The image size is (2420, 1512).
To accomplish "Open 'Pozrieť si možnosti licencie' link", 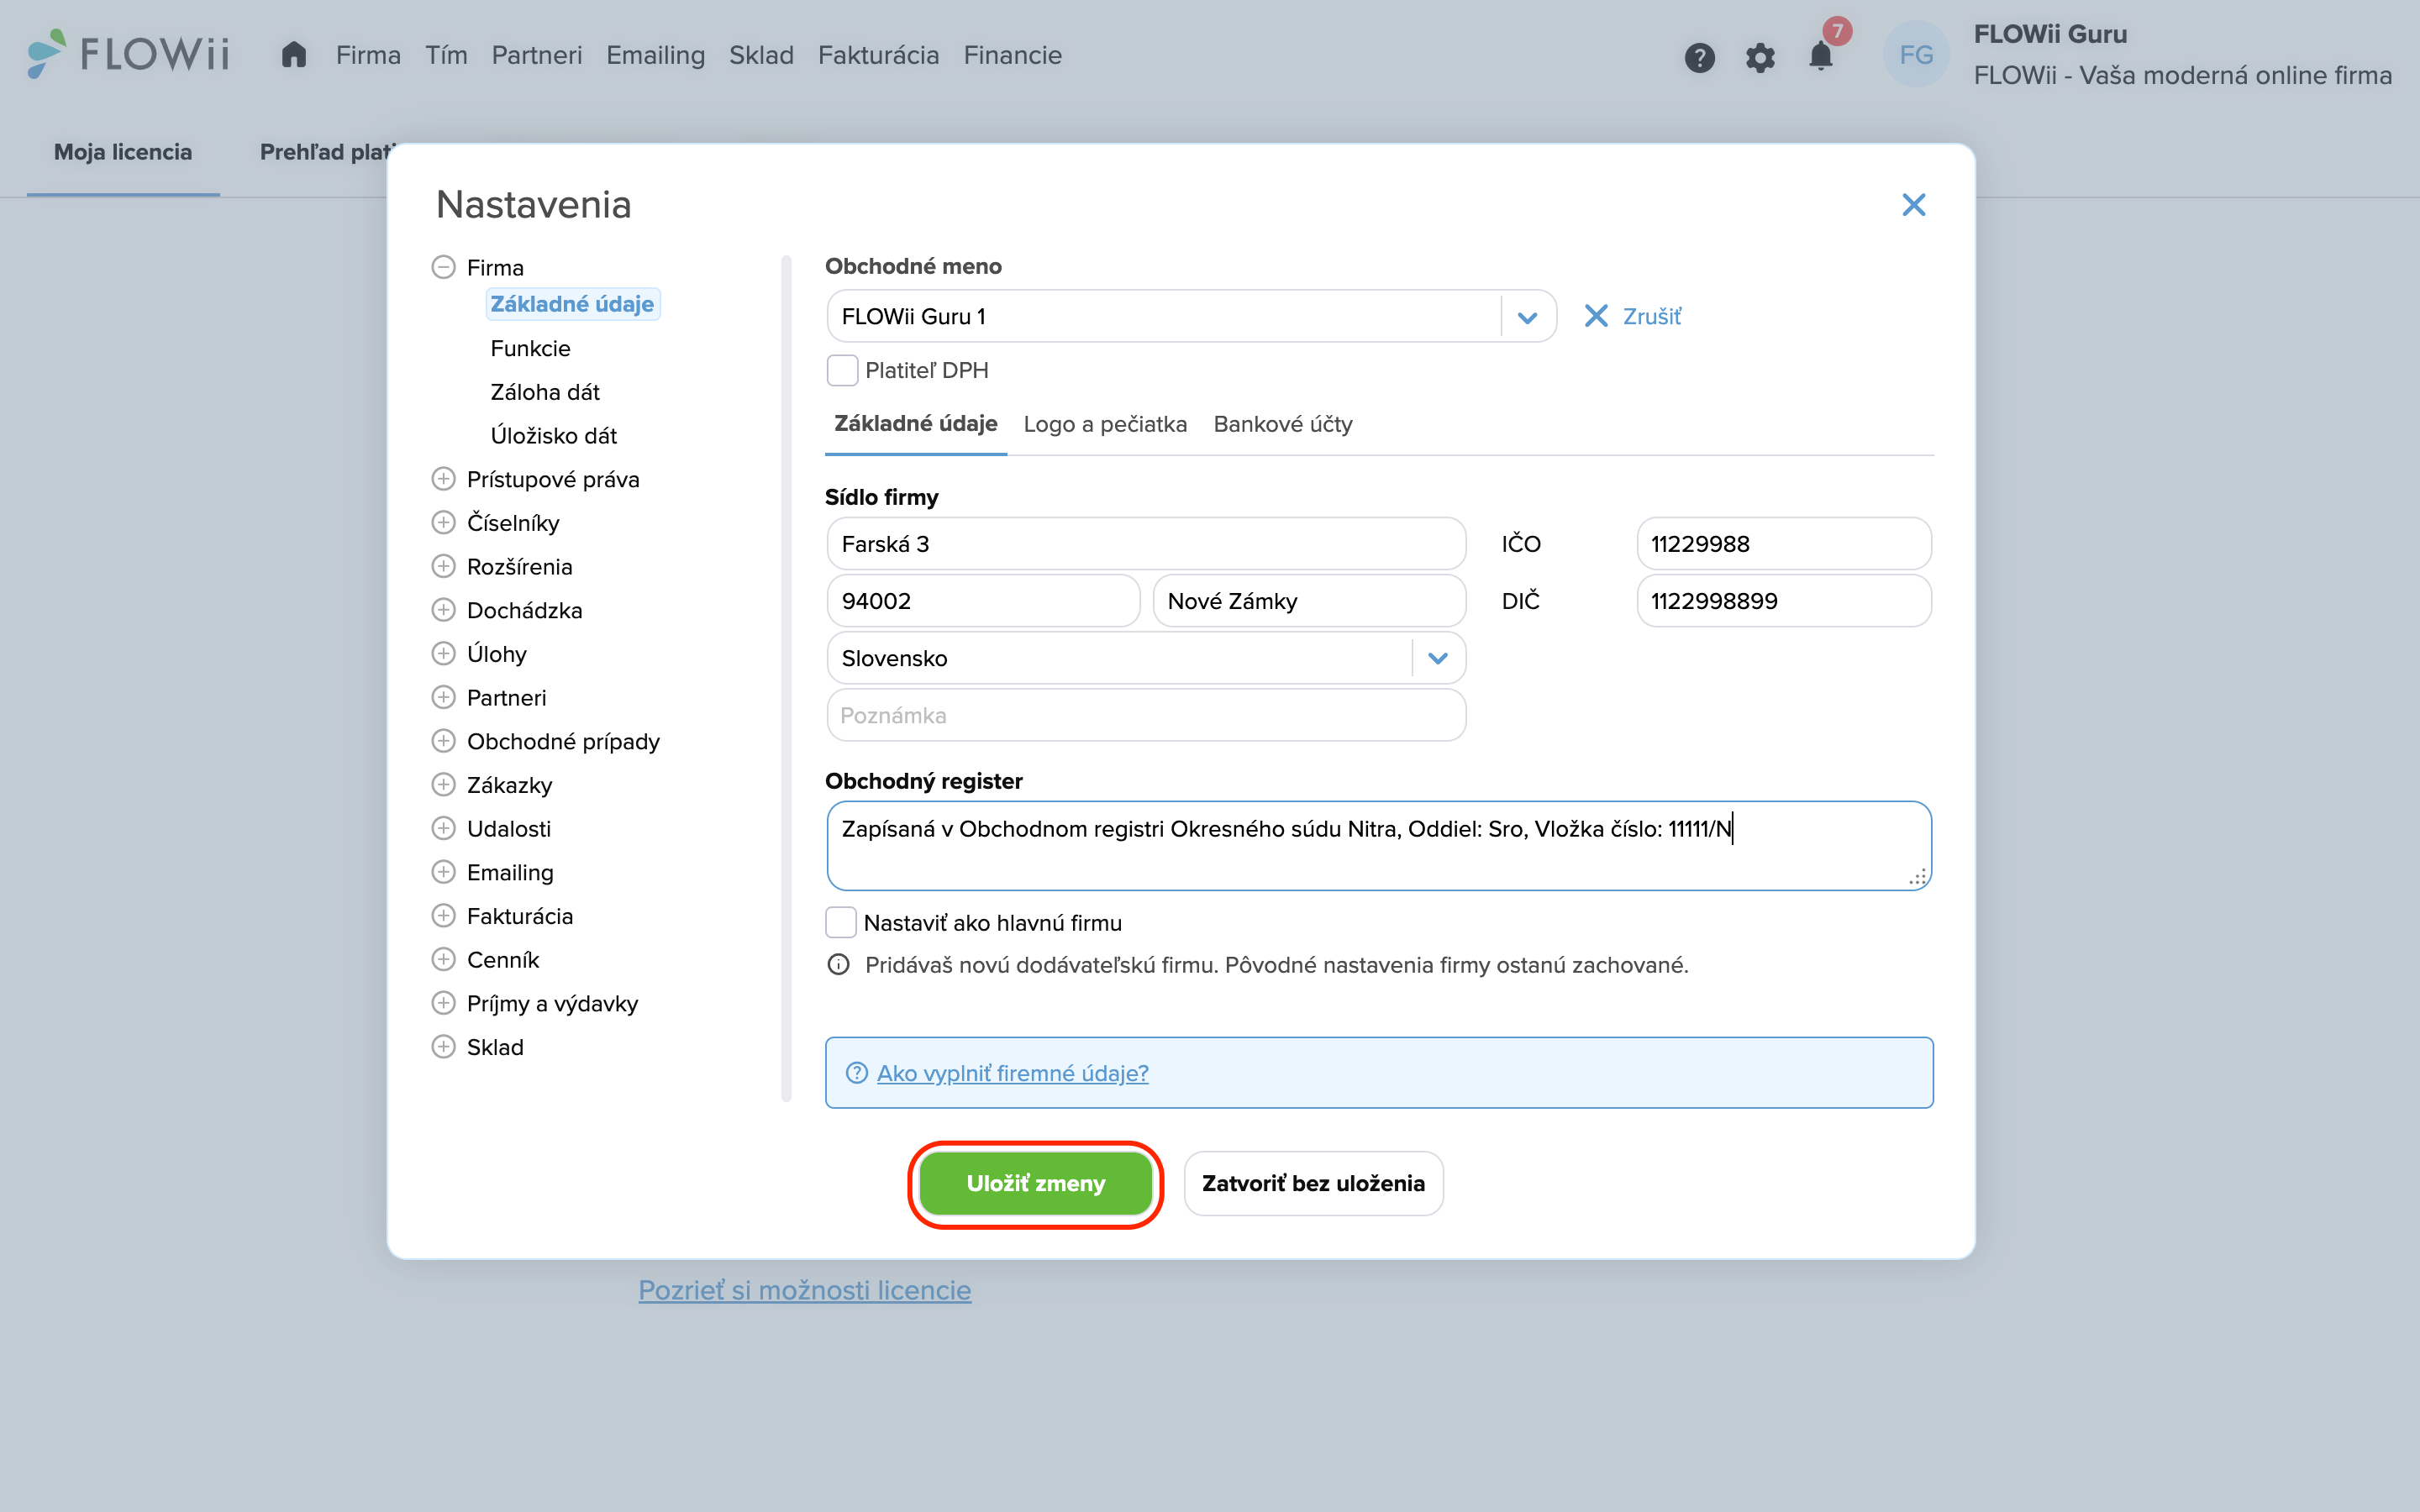I will pyautogui.click(x=805, y=1290).
